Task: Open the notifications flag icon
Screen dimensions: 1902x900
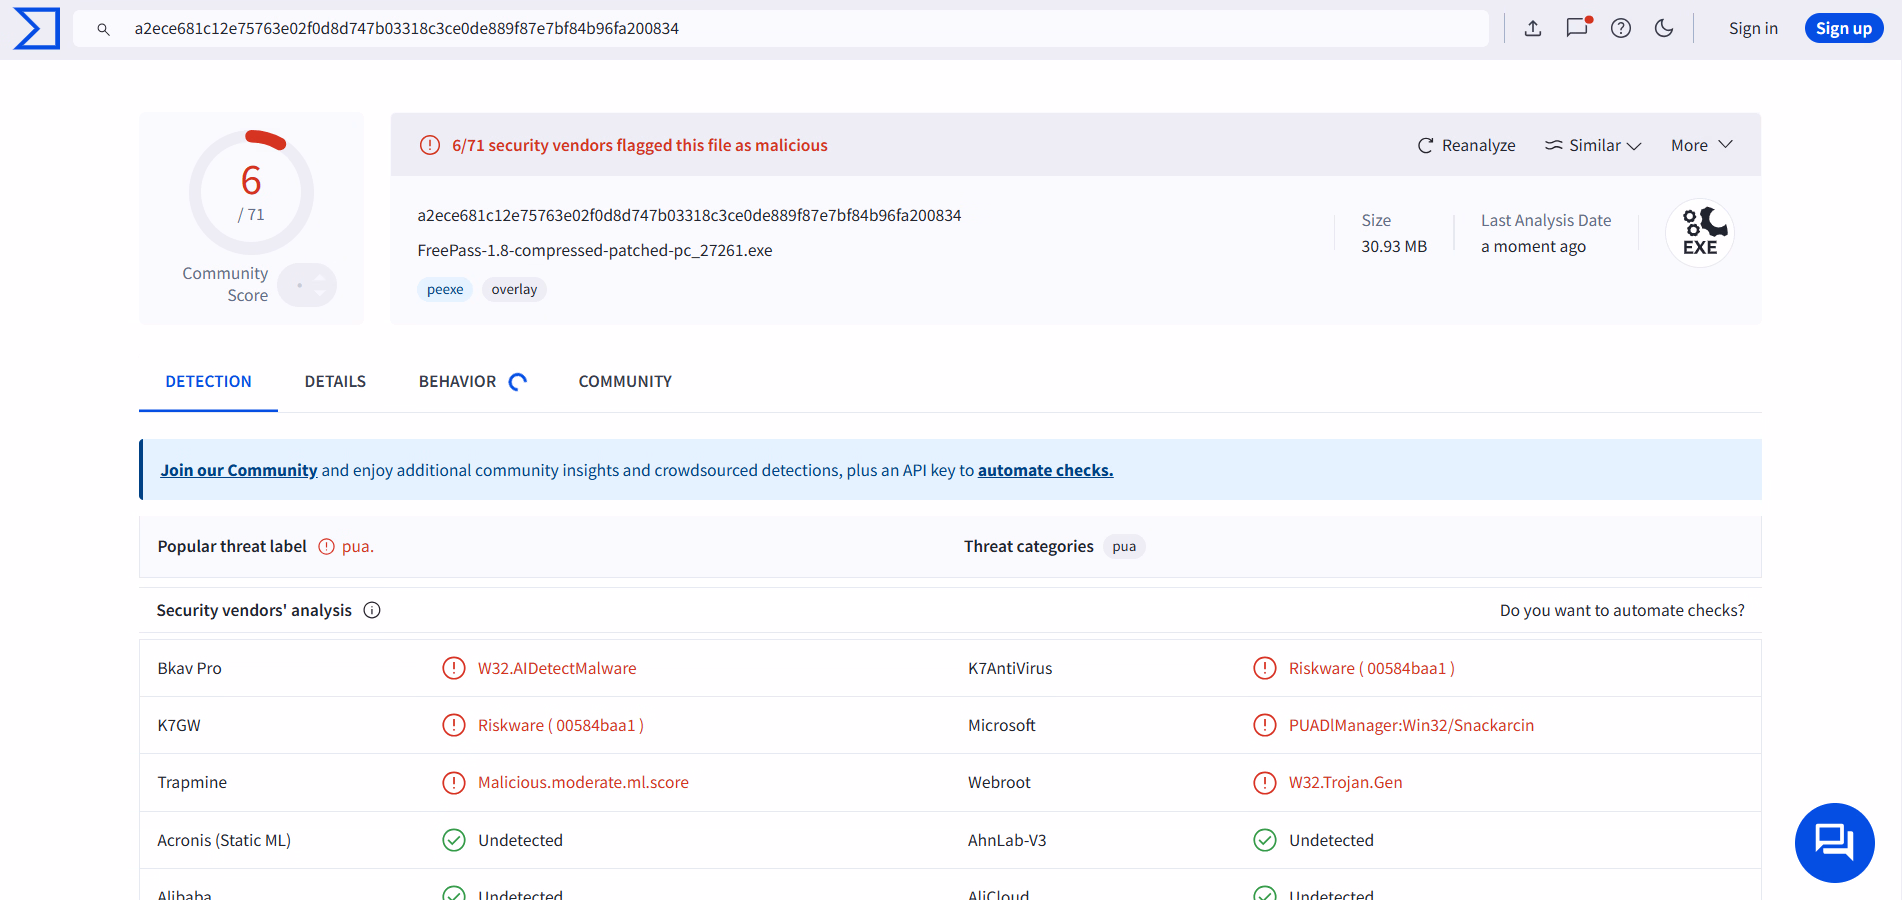Action: click(1578, 27)
